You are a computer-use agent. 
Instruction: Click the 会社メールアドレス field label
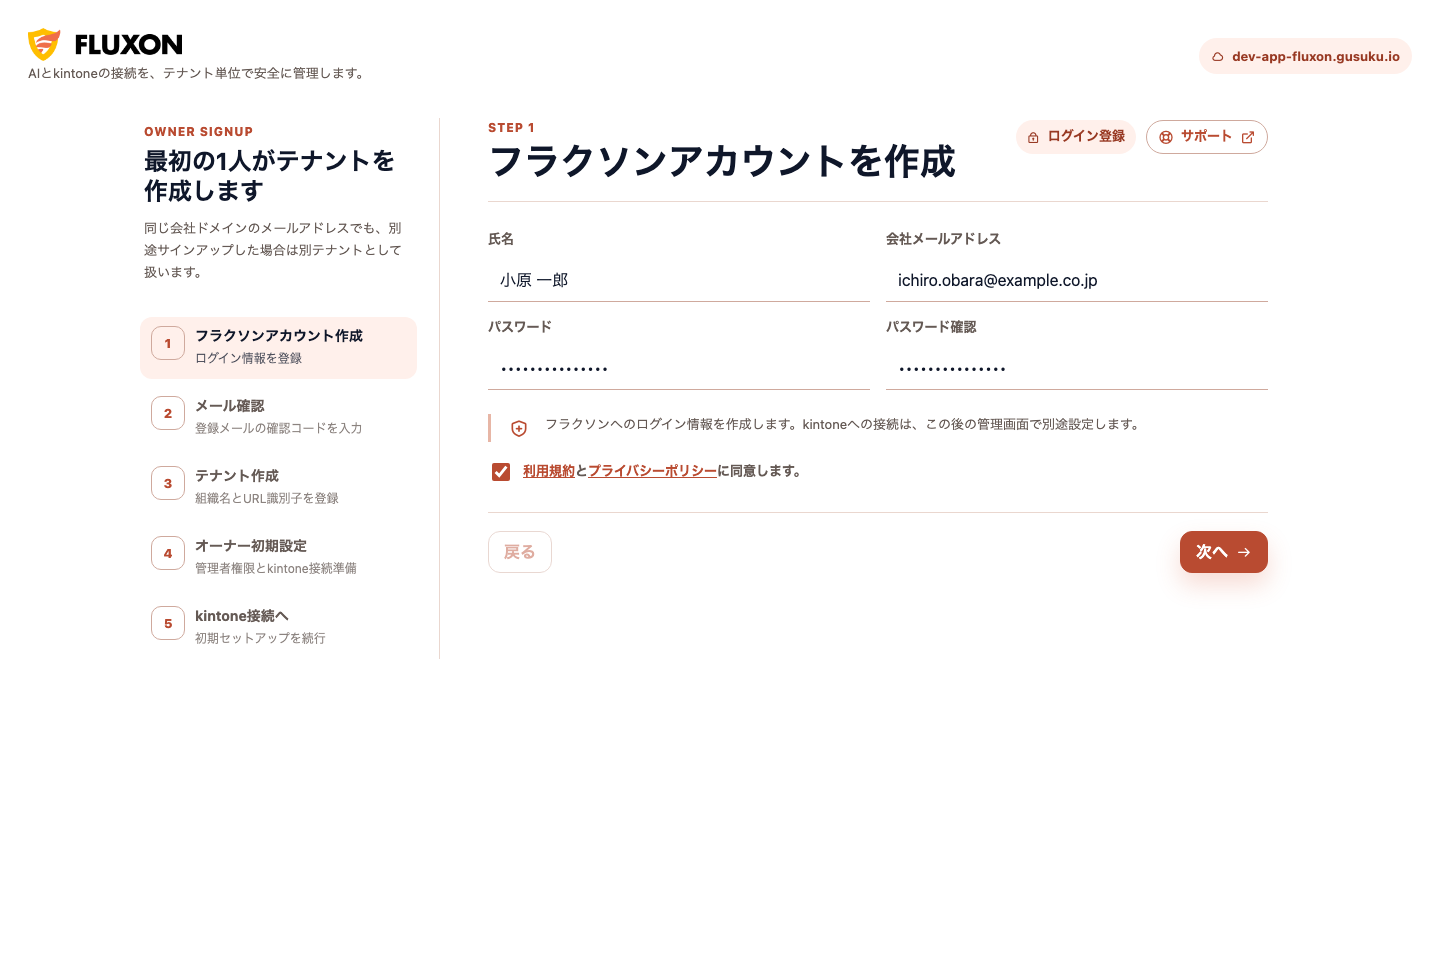pos(943,239)
